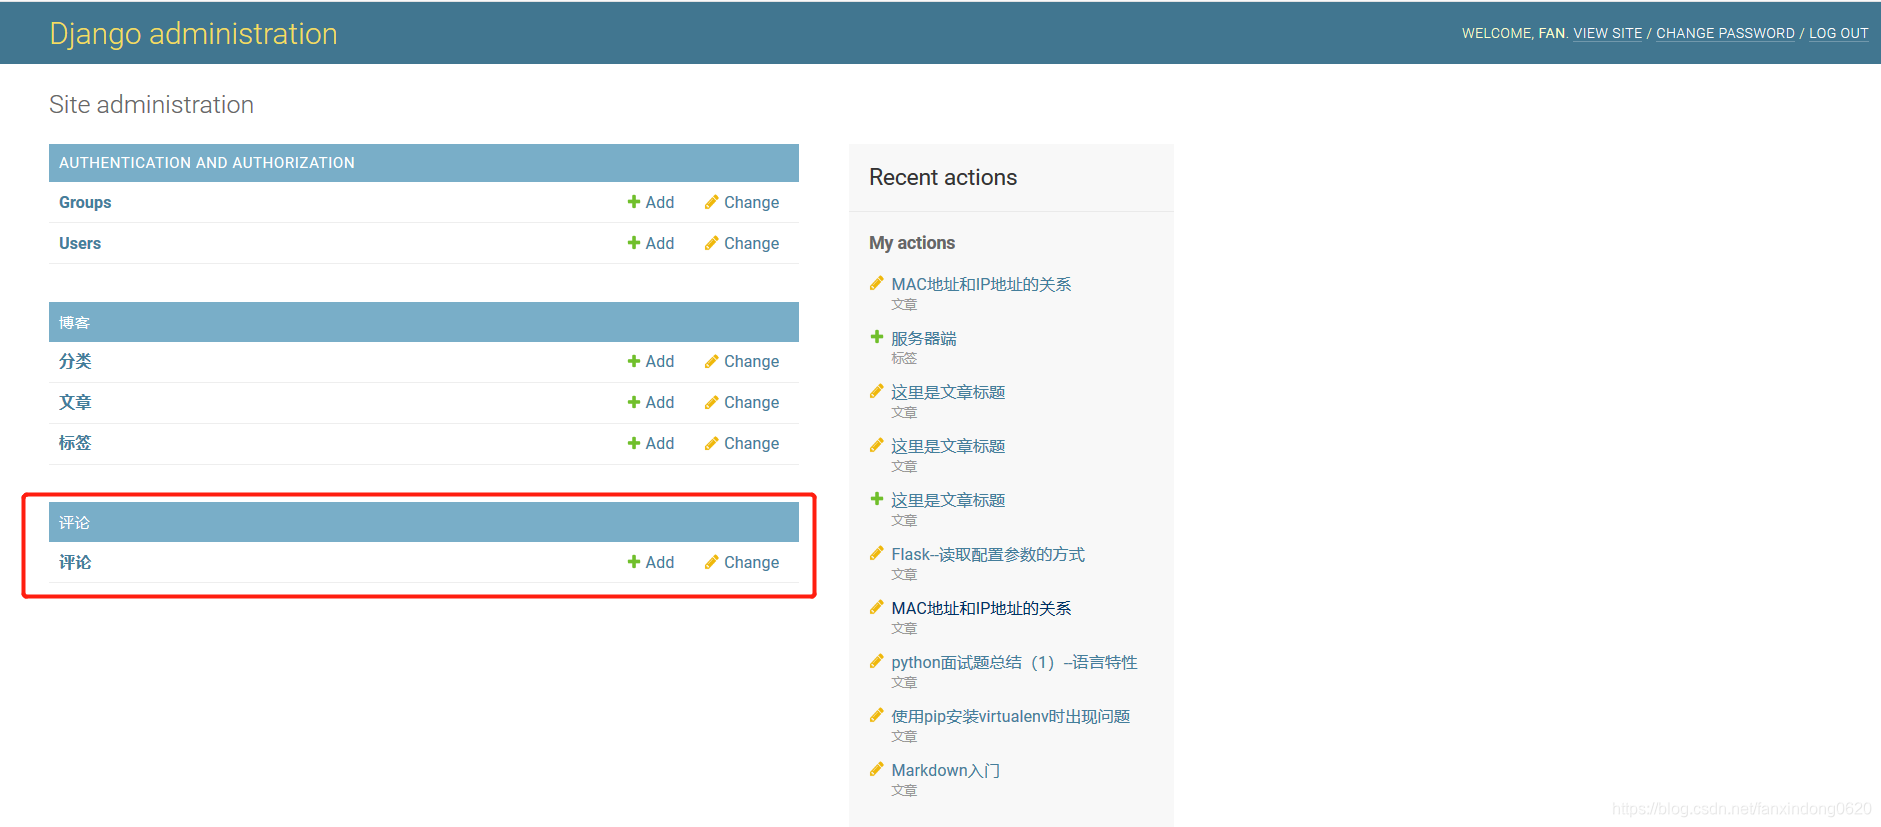The image size is (1881, 827).
Task: Open the Groups model link
Action: pos(85,202)
